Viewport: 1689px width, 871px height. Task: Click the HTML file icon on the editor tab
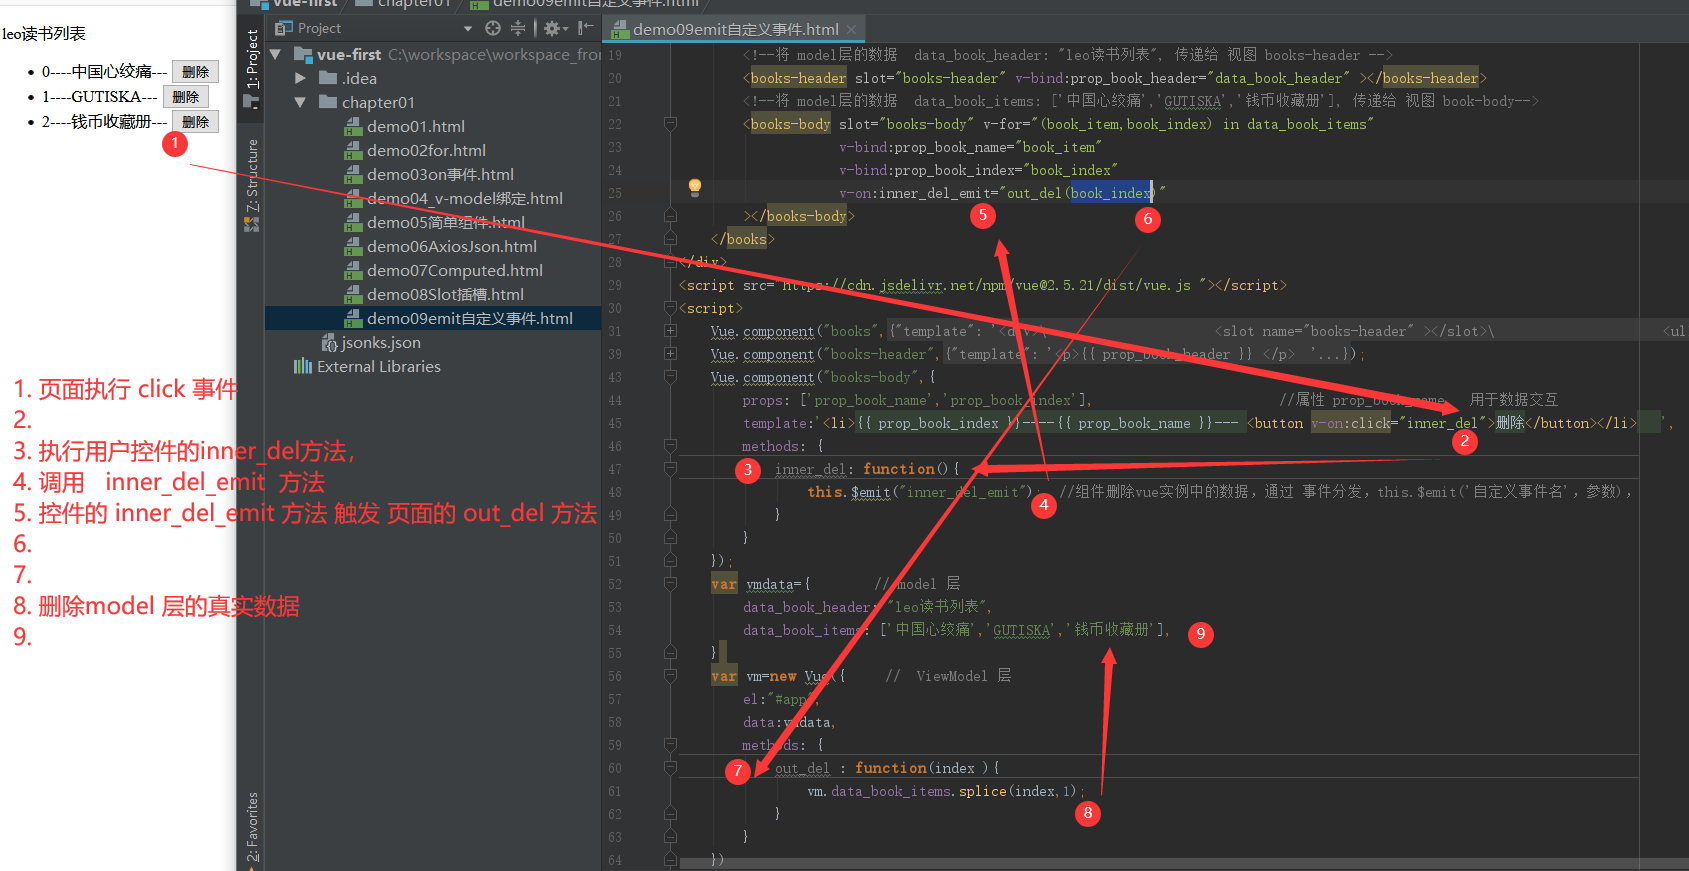[x=620, y=29]
